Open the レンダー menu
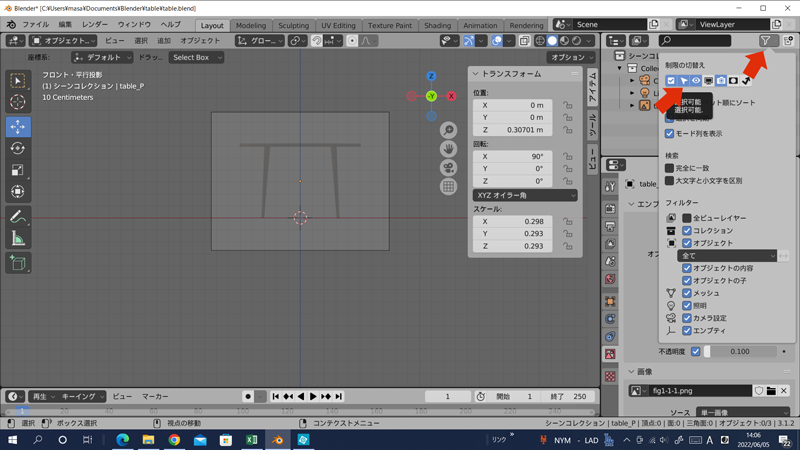Image resolution: width=800 pixels, height=450 pixels. [95, 24]
